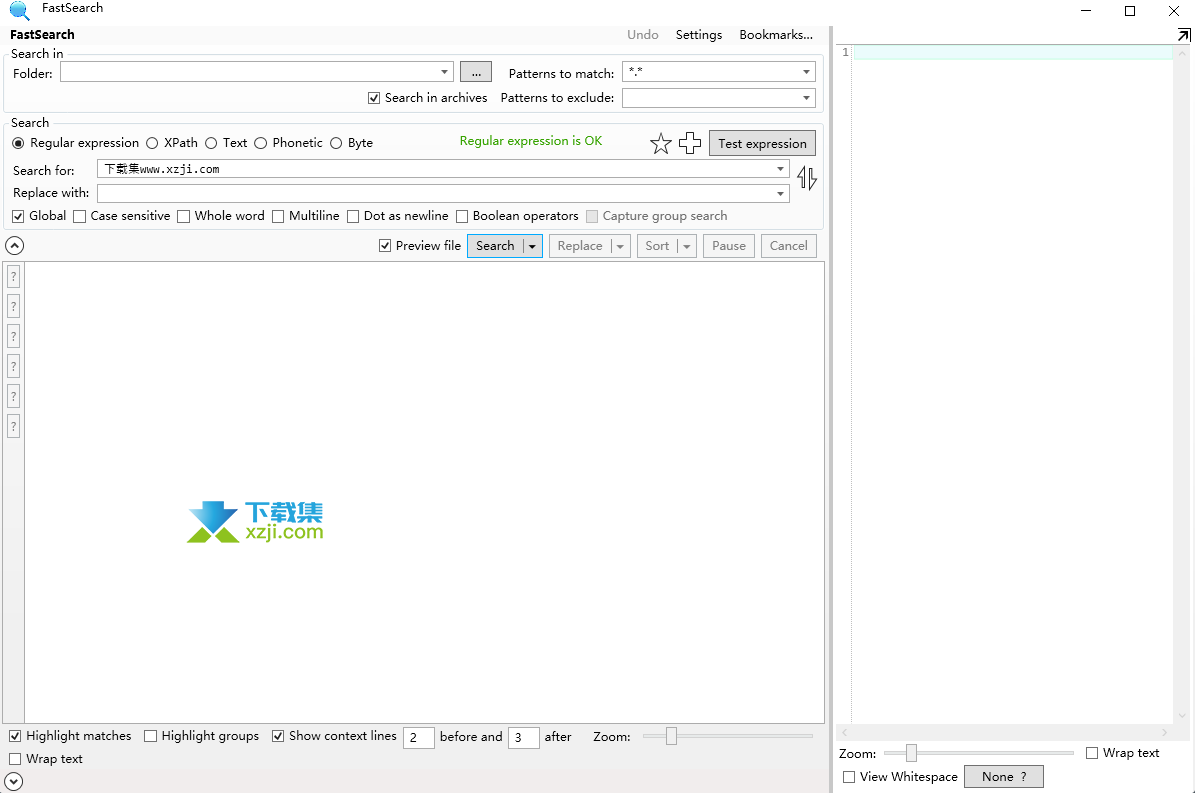Click the swap arrows icon beside Search for field
Image resolution: width=1195 pixels, height=793 pixels.
point(807,177)
